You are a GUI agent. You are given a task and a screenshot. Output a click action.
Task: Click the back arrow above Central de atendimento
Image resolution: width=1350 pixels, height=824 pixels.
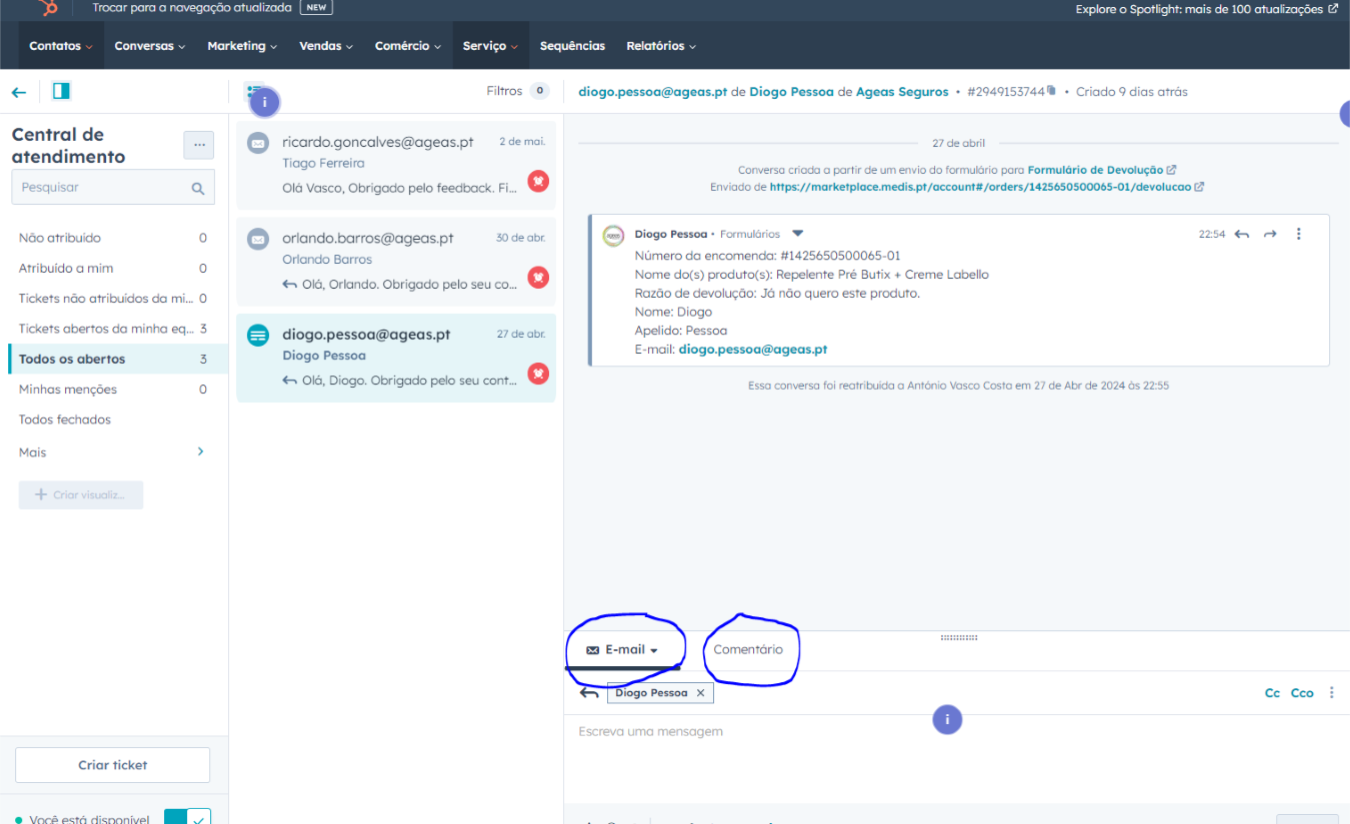click(x=19, y=92)
